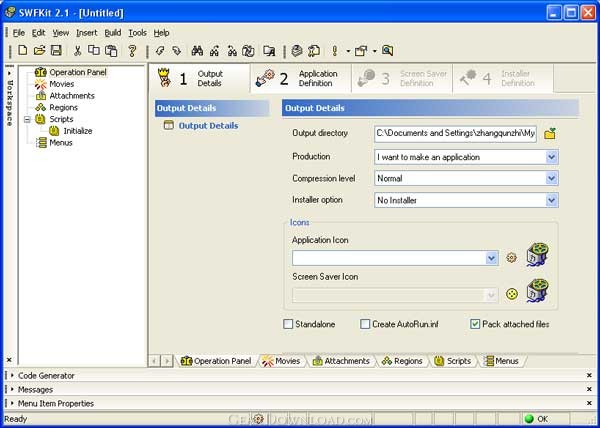Screen dimensions: 600x428
Task: Switch to the Attachments bottom tab
Action: 341,361
